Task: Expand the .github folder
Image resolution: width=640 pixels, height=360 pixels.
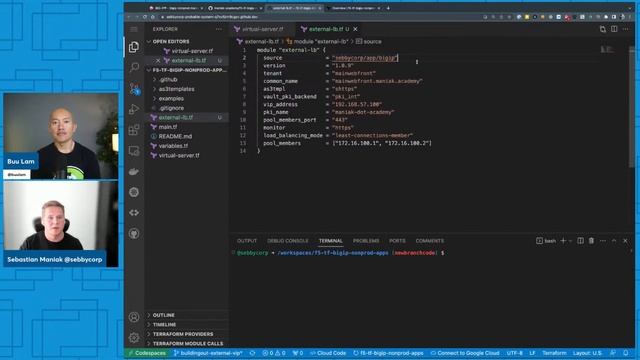Action: [168, 80]
